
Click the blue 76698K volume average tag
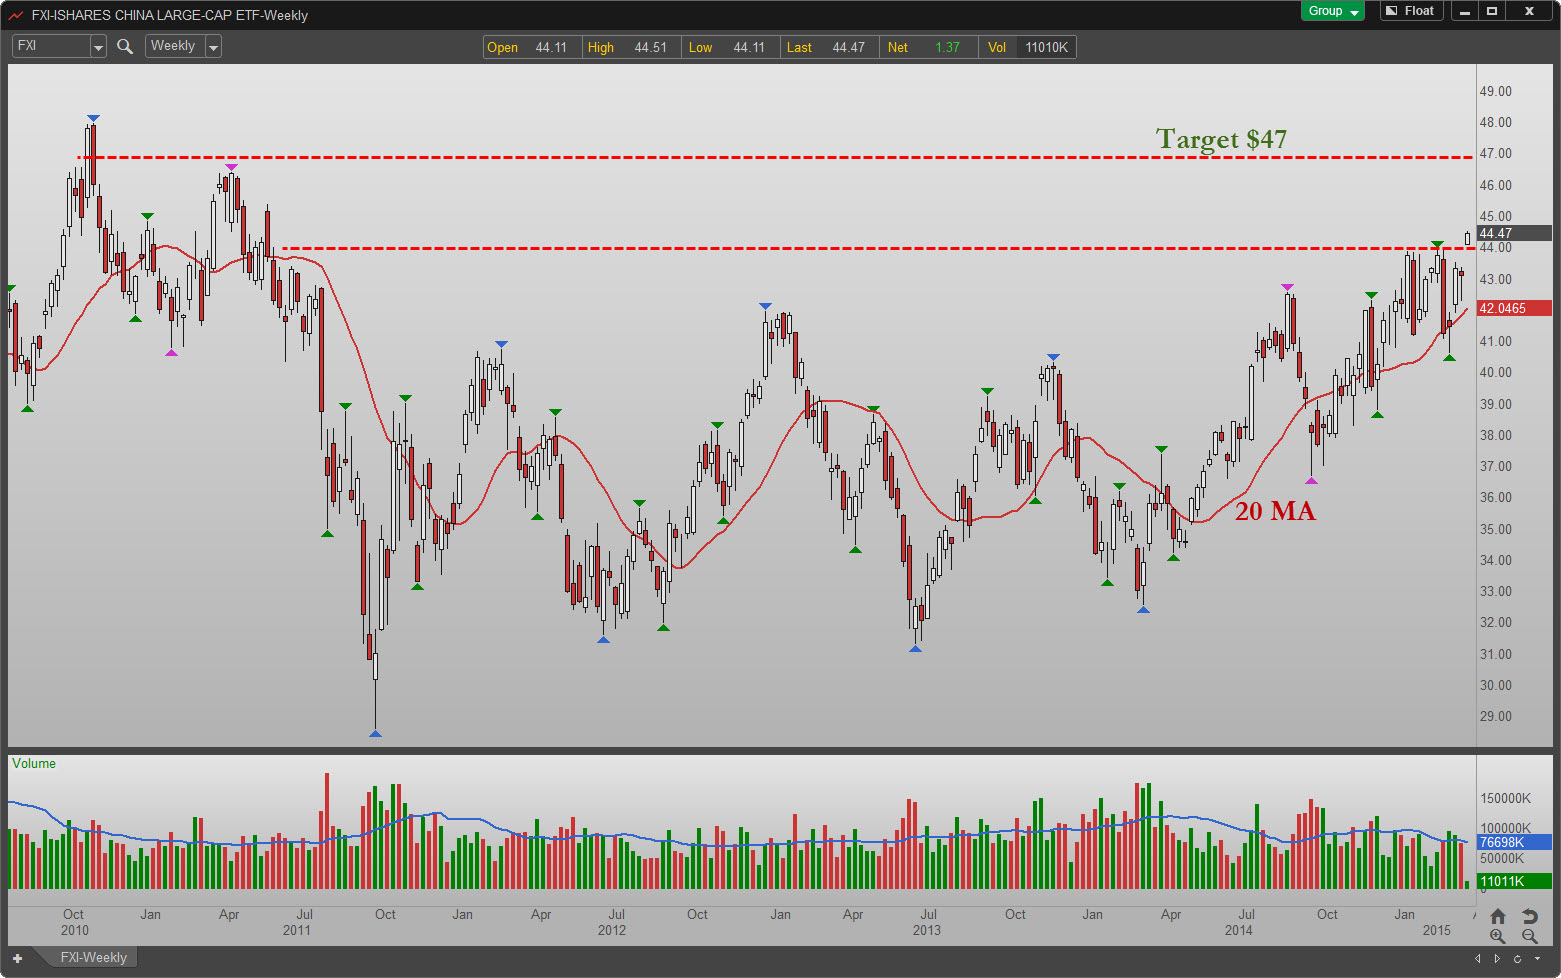tap(1514, 842)
